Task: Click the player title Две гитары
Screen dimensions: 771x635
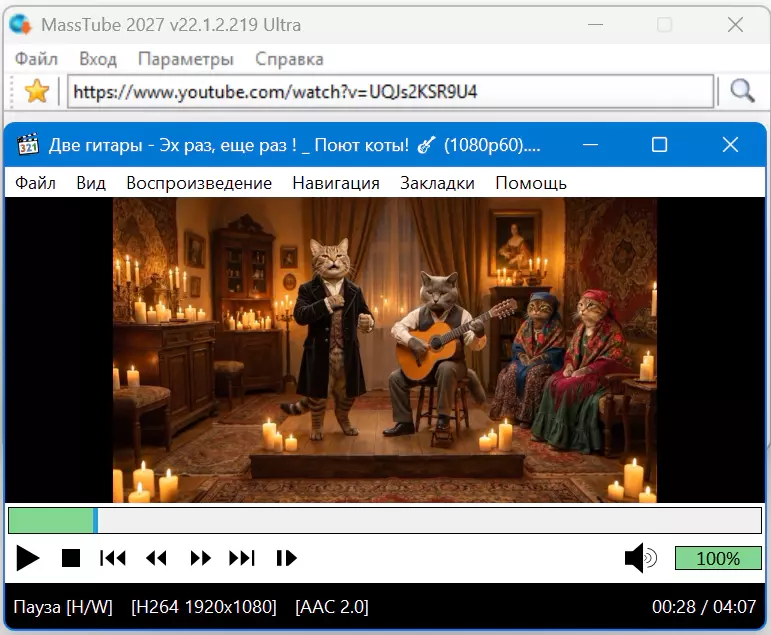Action: click(x=95, y=145)
